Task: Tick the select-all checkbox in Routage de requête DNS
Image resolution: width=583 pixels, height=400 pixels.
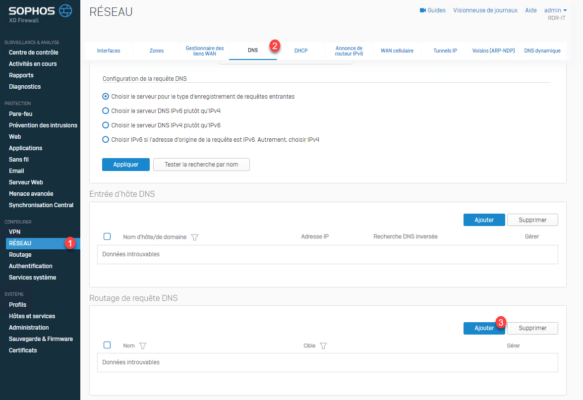Action: (x=107, y=345)
